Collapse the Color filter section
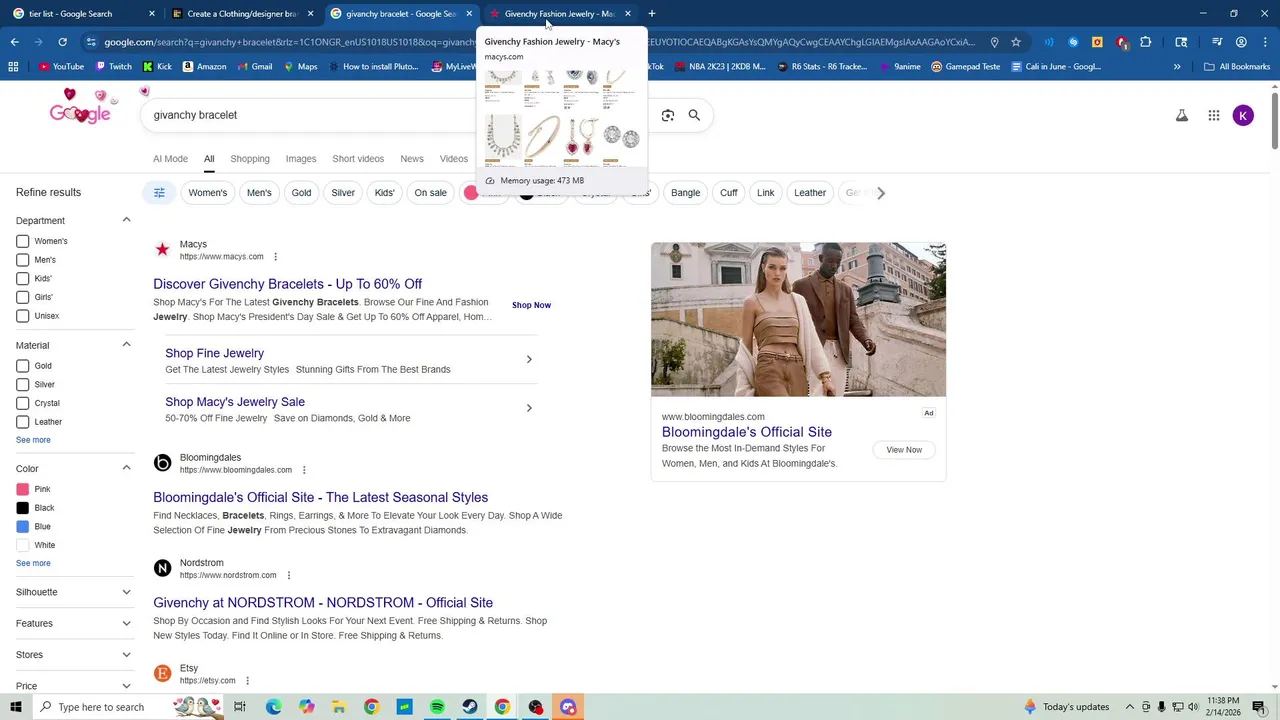 (x=126, y=468)
